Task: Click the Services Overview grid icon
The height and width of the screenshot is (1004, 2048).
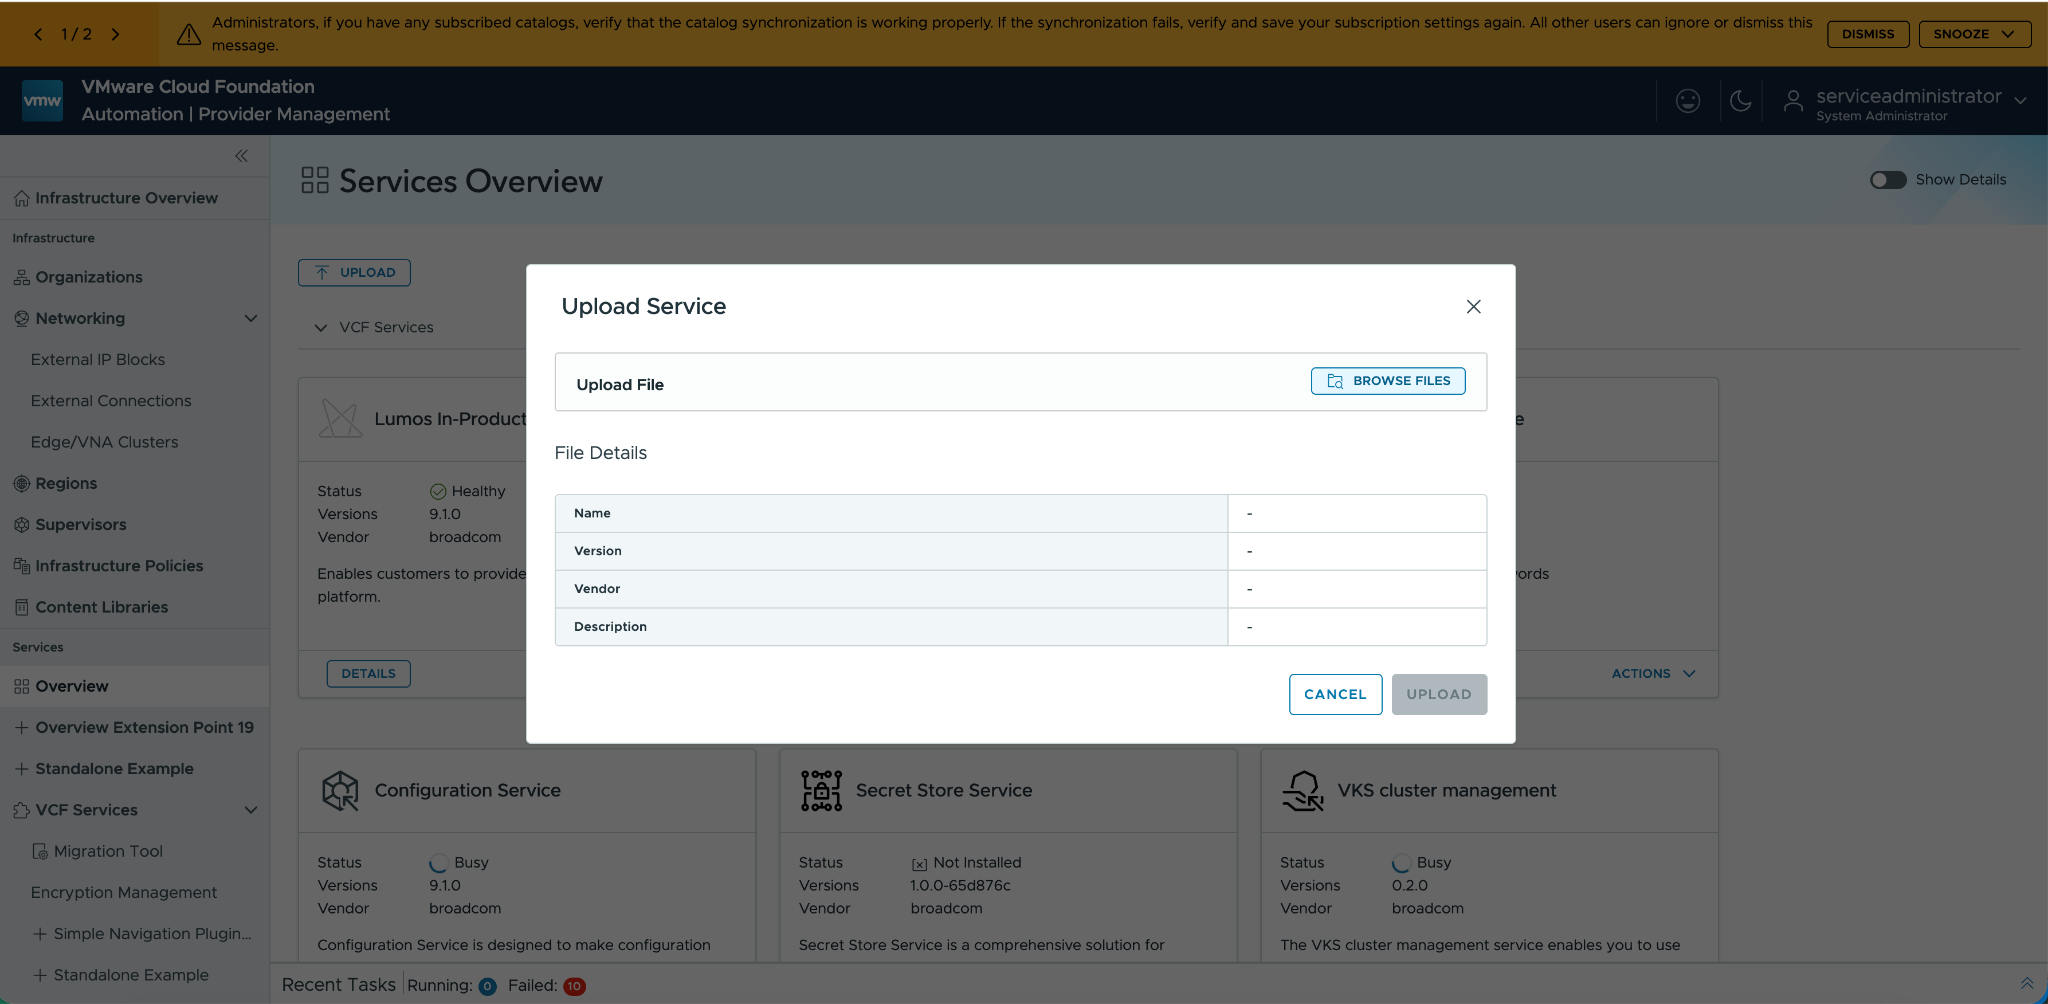Action: [x=315, y=180]
